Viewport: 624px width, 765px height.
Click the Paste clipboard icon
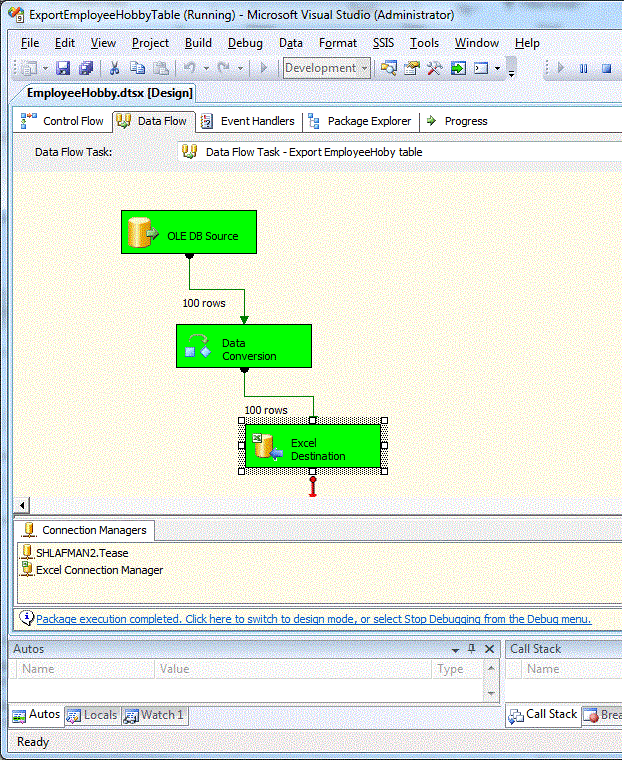161,68
